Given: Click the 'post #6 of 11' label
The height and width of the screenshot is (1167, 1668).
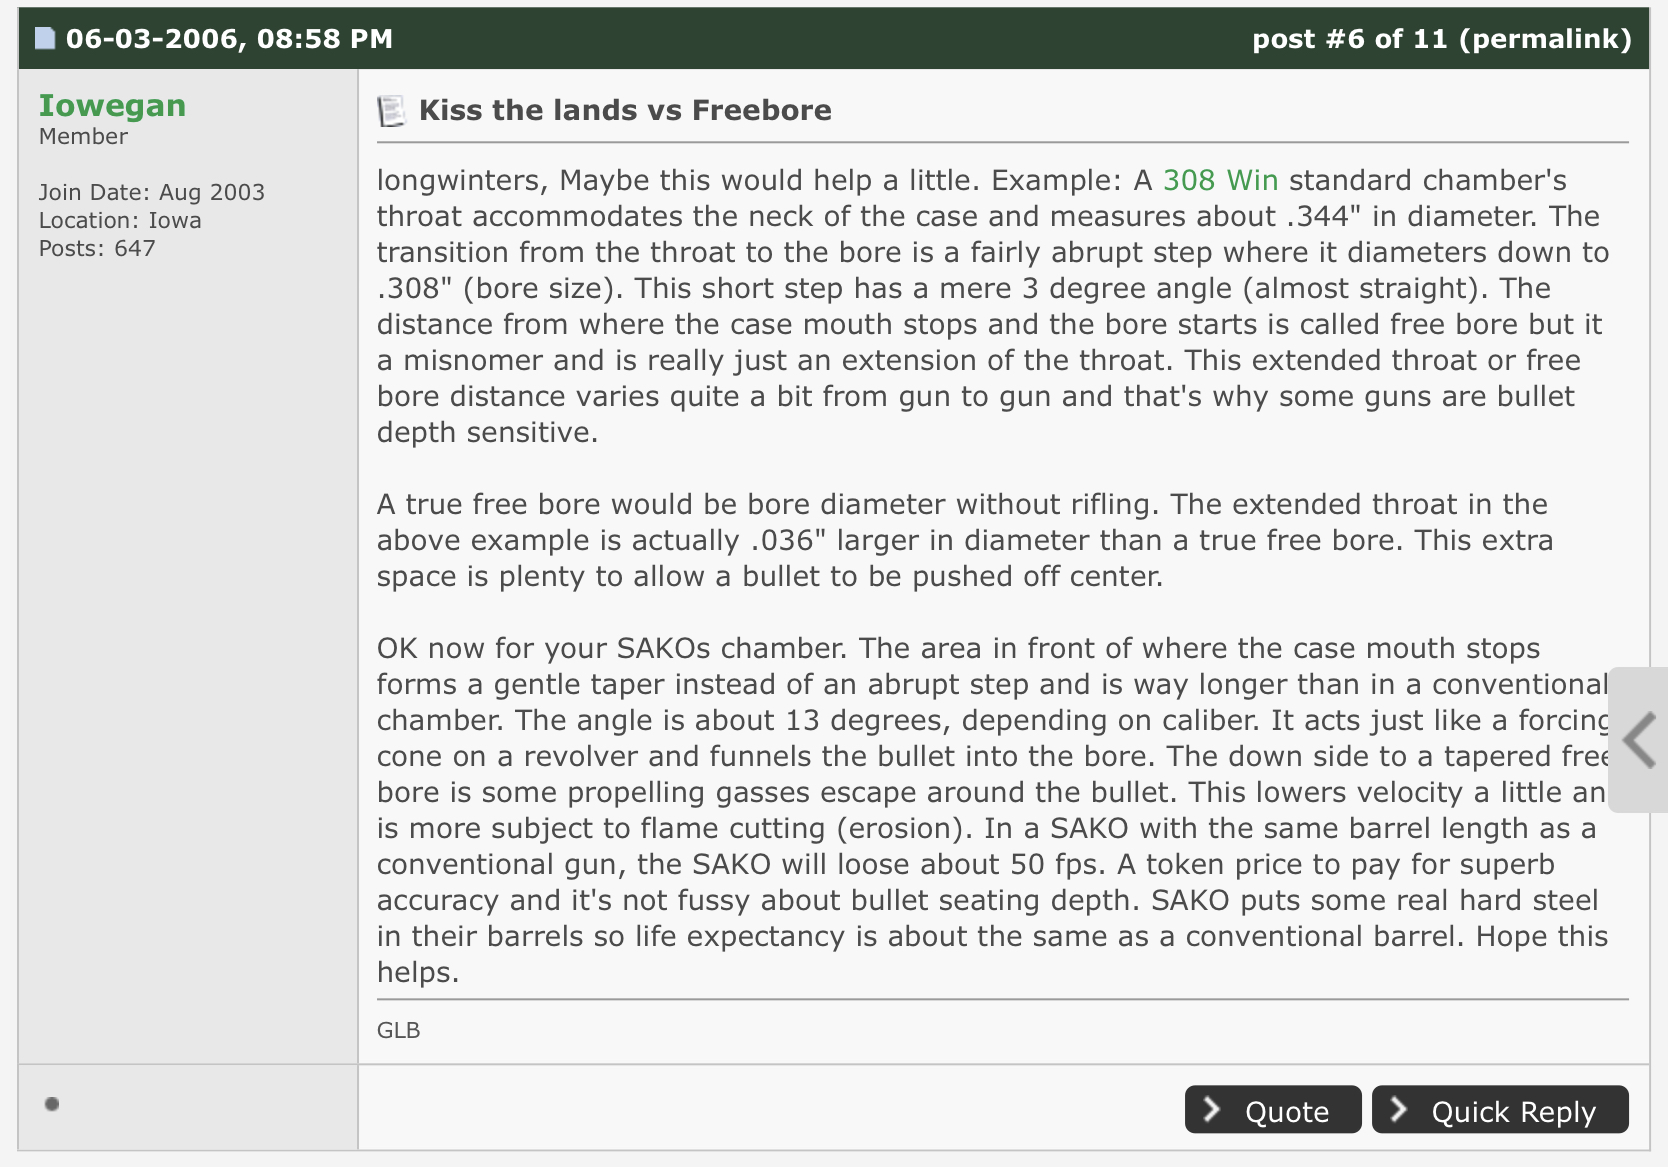Looking at the screenshot, I should [x=1350, y=39].
